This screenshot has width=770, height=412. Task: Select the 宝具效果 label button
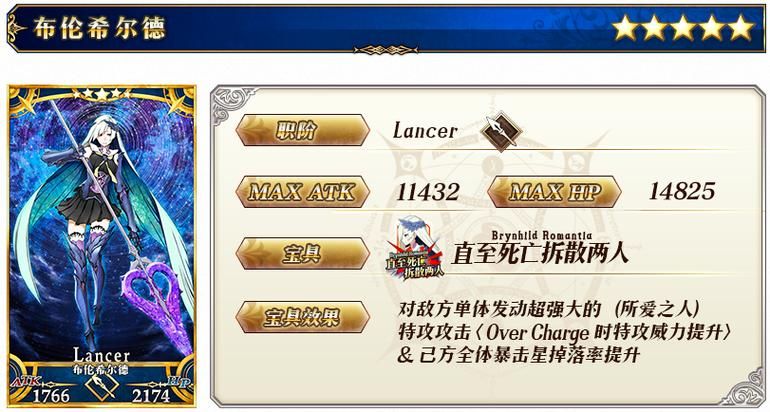point(302,317)
